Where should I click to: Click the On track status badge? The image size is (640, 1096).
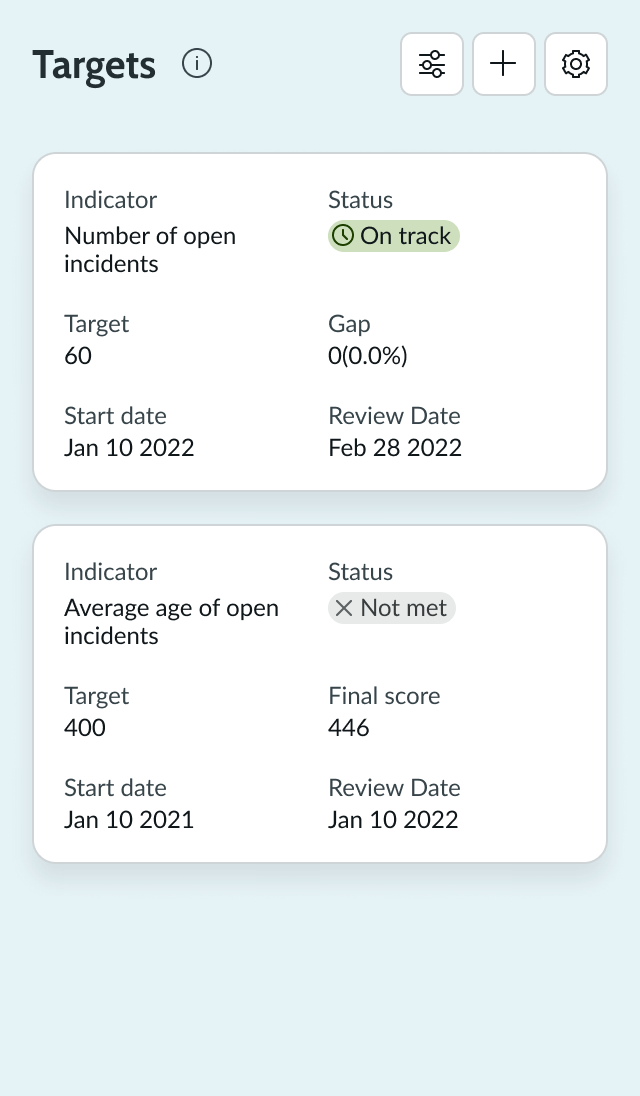click(x=393, y=235)
